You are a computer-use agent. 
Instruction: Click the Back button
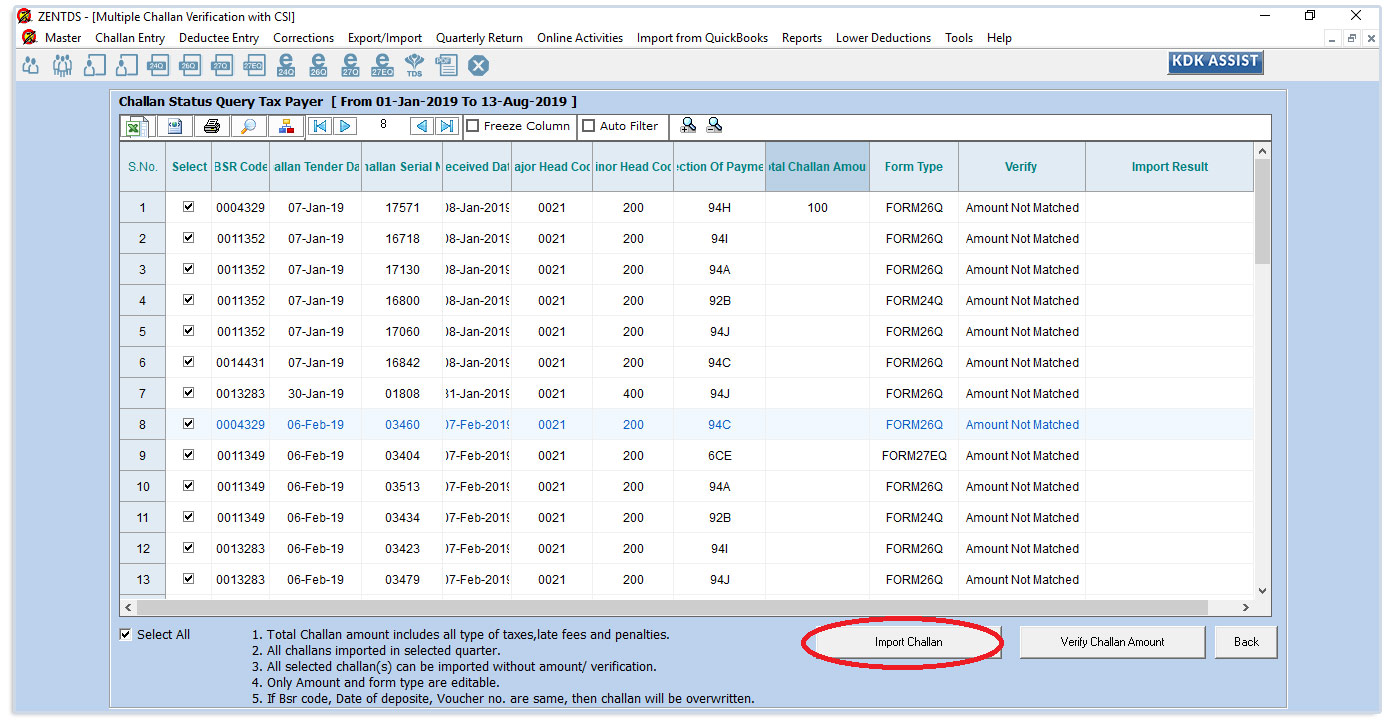pos(1246,642)
